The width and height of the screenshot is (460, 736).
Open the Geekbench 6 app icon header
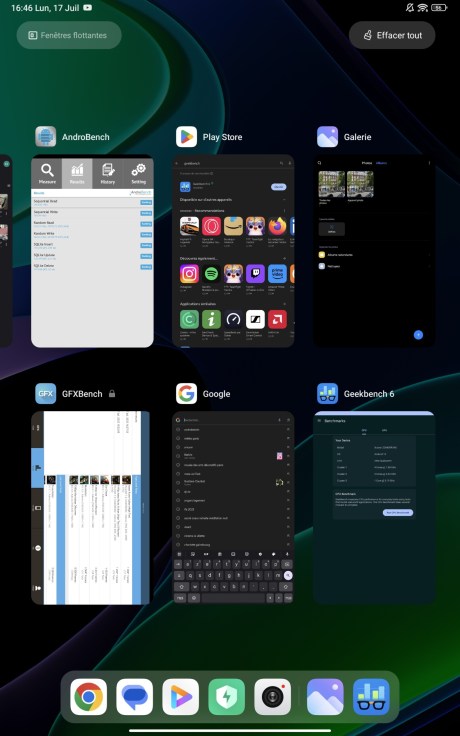pos(327,393)
